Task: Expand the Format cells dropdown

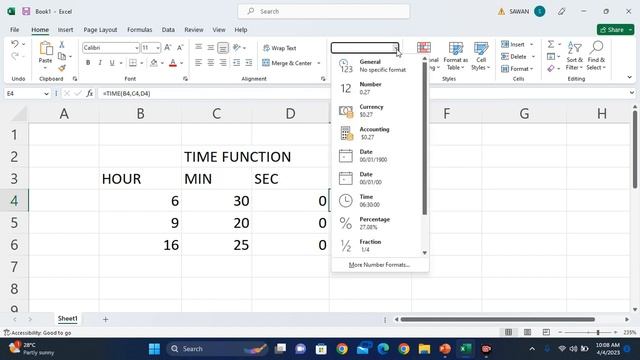Action: pos(532,69)
